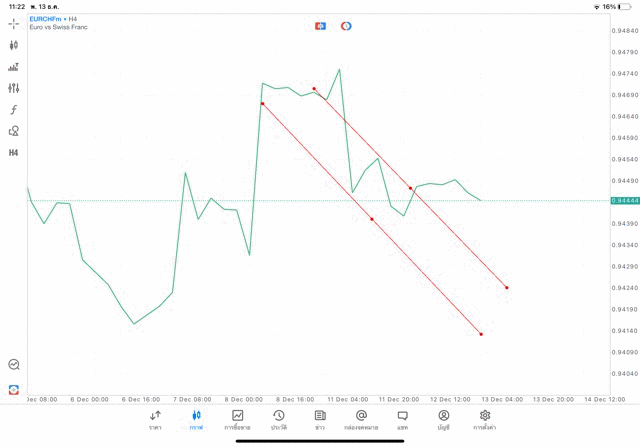Image resolution: width=640 pixels, height=447 pixels.
Task: Select the crosshair tool
Action: pos(14,23)
